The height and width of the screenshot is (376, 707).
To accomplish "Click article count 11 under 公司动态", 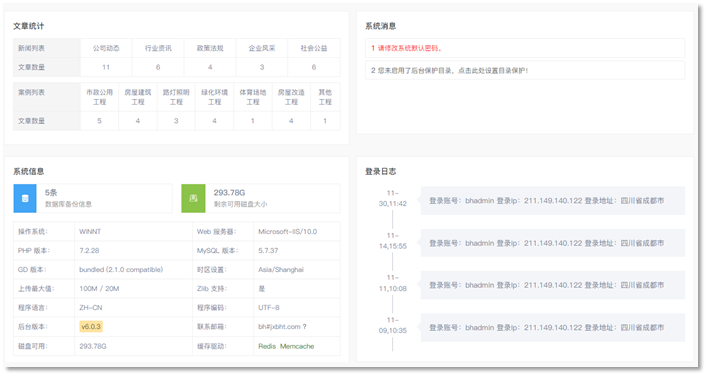I will tap(106, 67).
